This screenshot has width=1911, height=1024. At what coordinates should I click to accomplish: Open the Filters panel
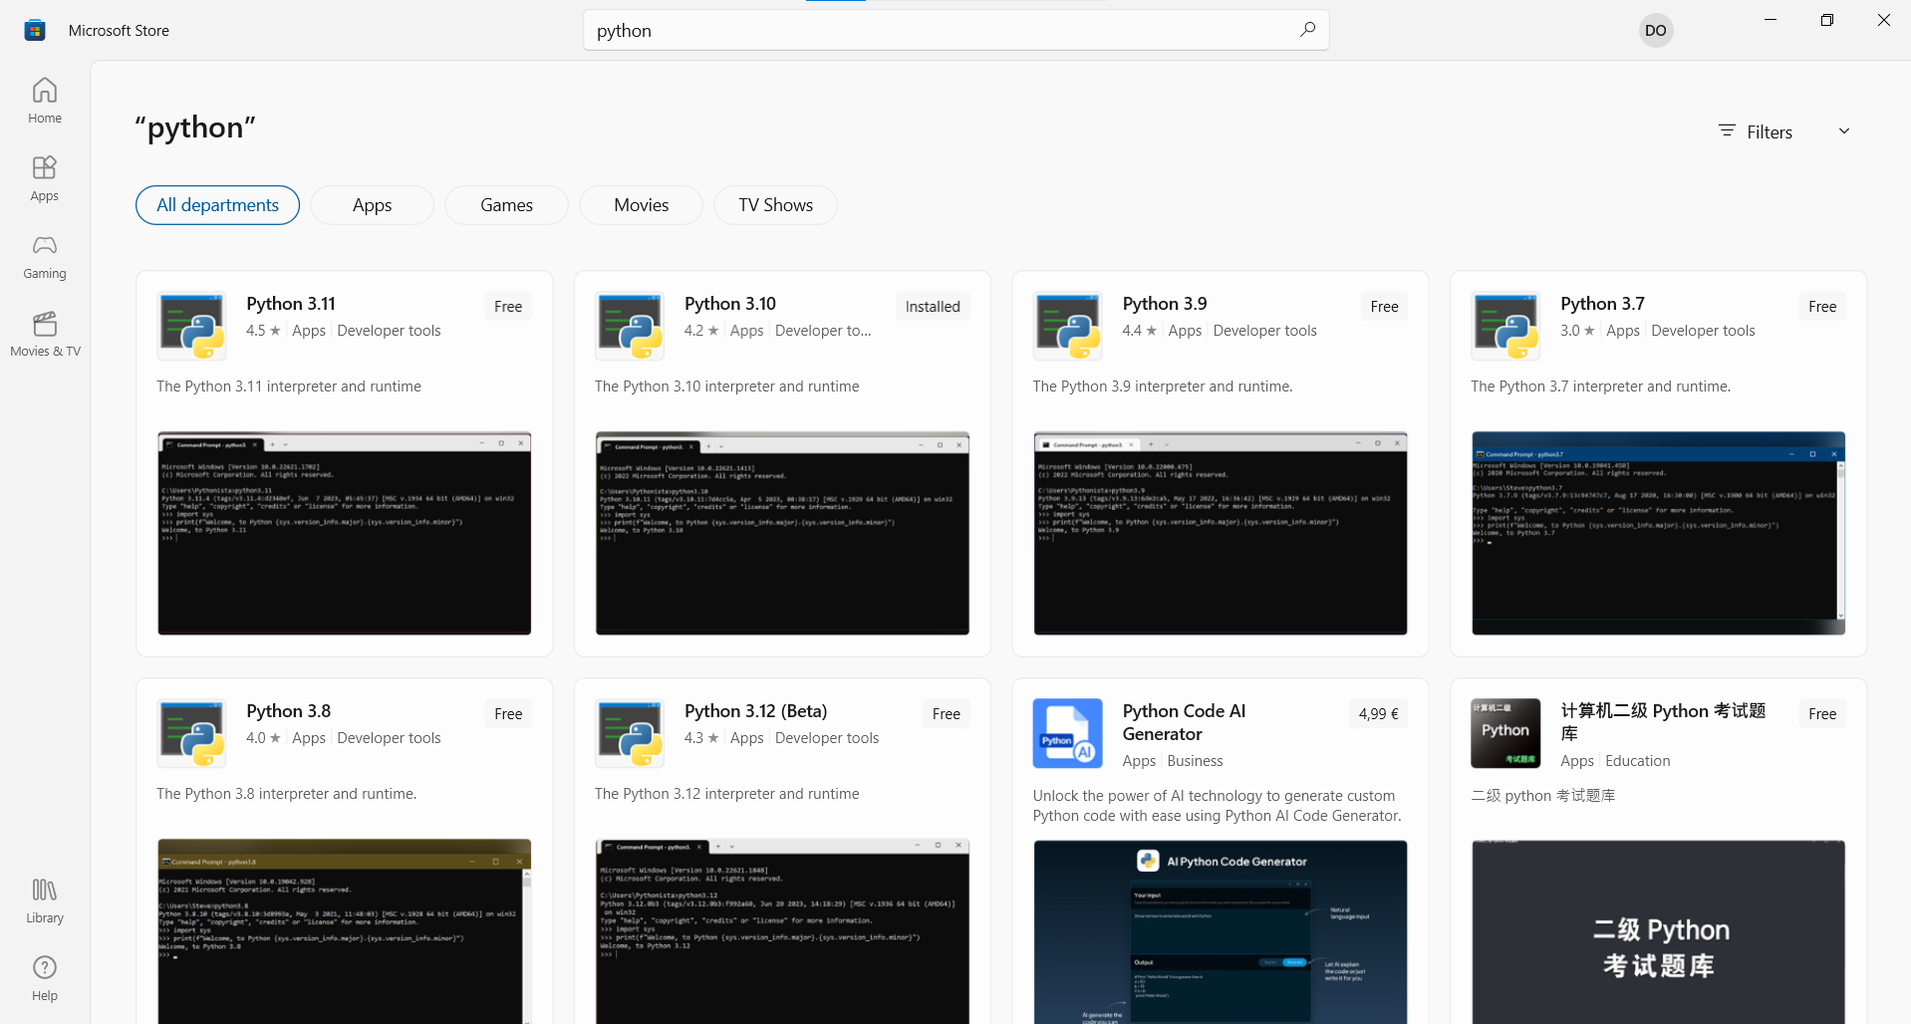pyautogui.click(x=1755, y=131)
